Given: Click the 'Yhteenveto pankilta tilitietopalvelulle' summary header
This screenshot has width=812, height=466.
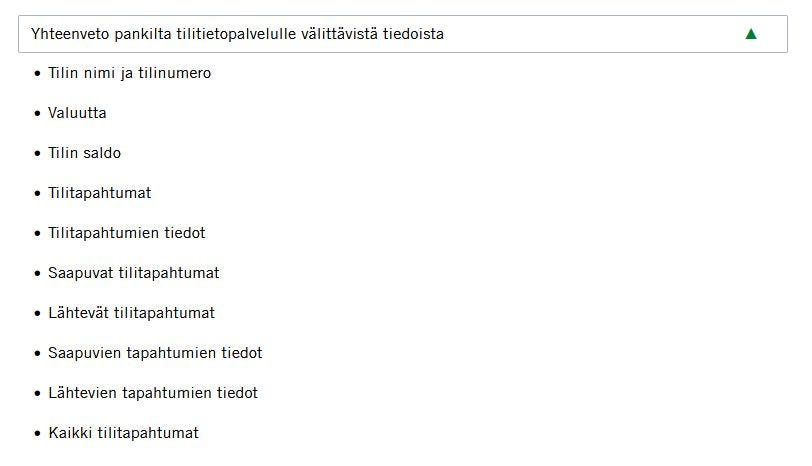Looking at the screenshot, I should tap(238, 34).
